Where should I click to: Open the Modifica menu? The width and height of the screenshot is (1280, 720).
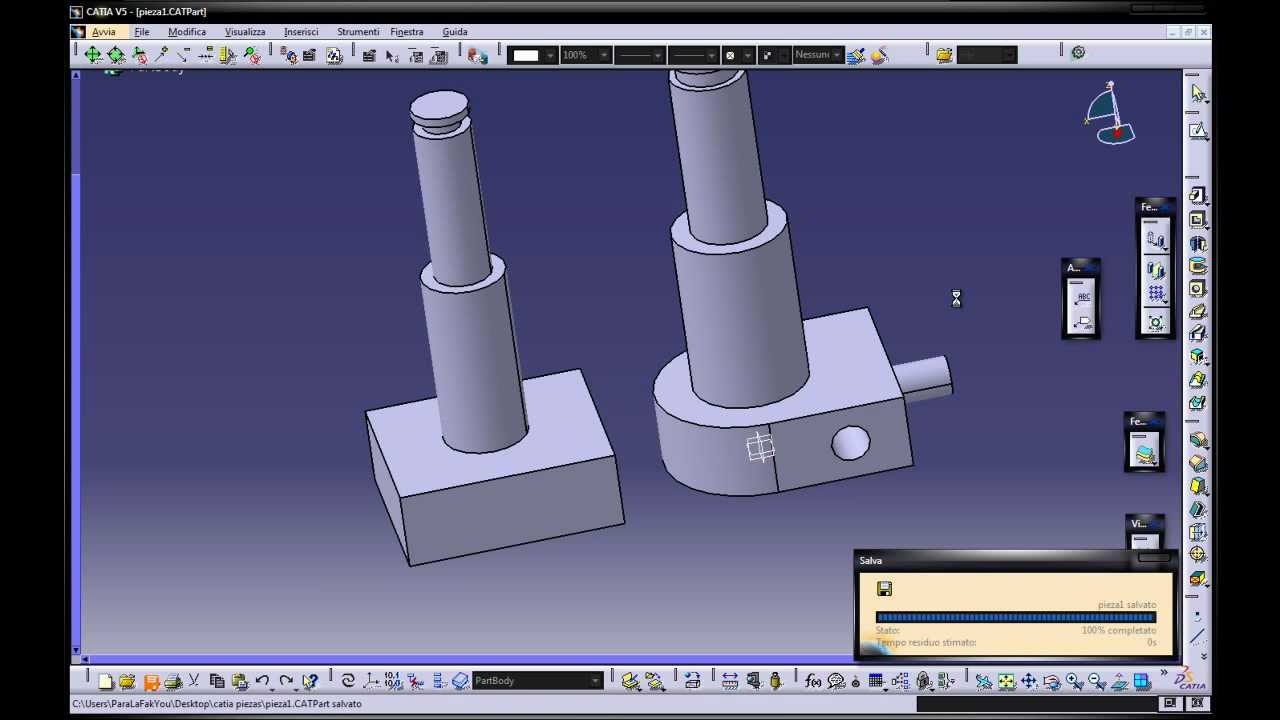[x=187, y=32]
